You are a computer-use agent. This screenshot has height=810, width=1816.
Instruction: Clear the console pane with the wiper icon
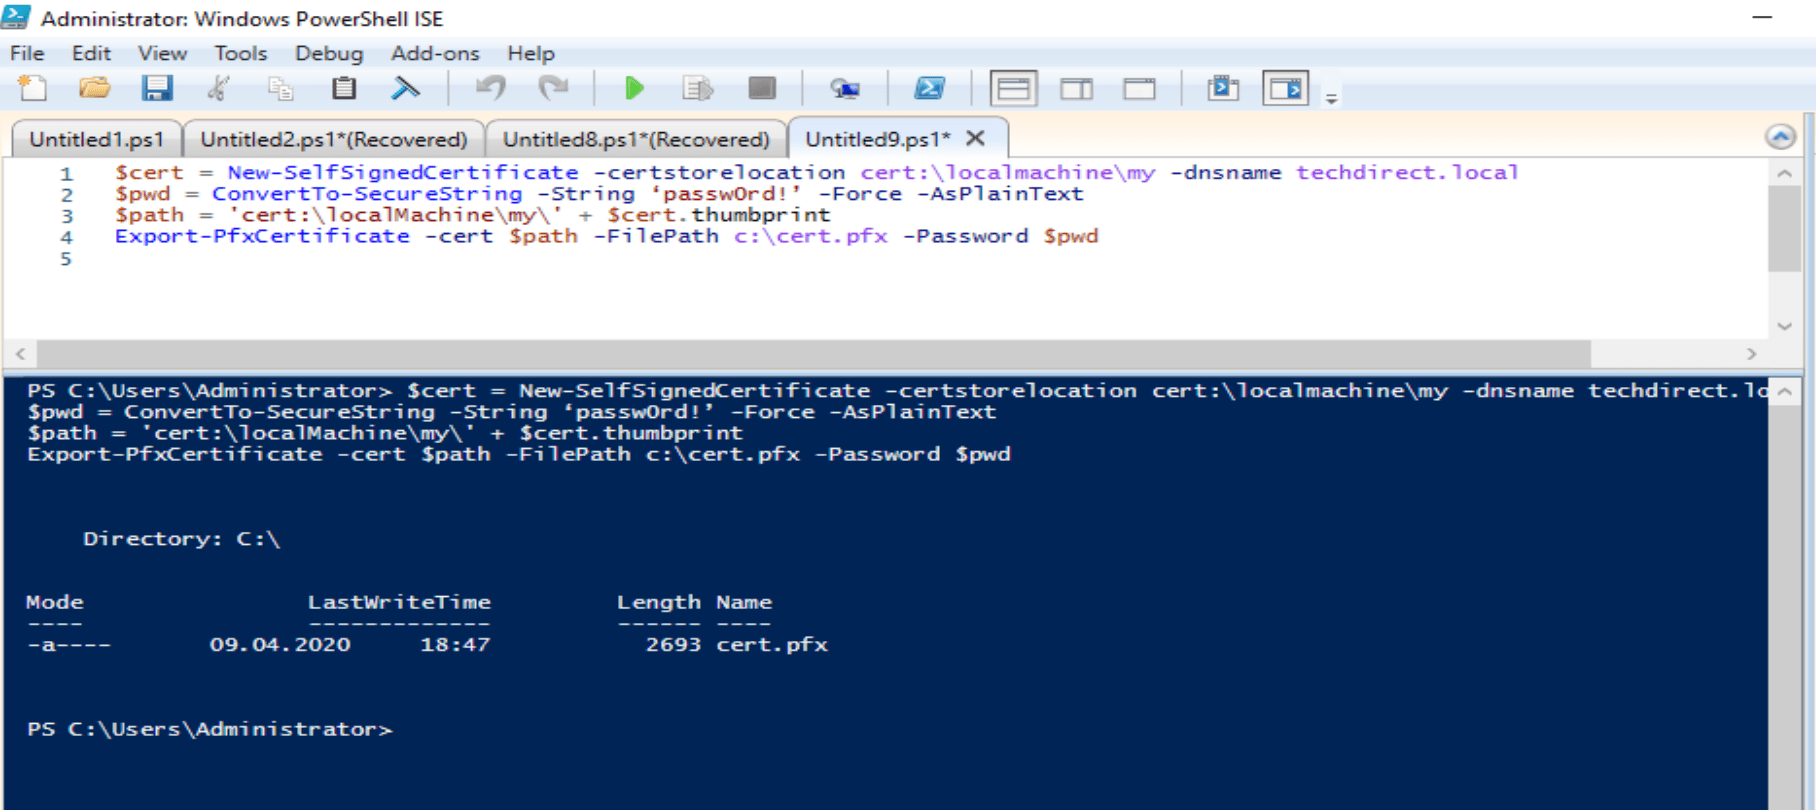tap(405, 89)
